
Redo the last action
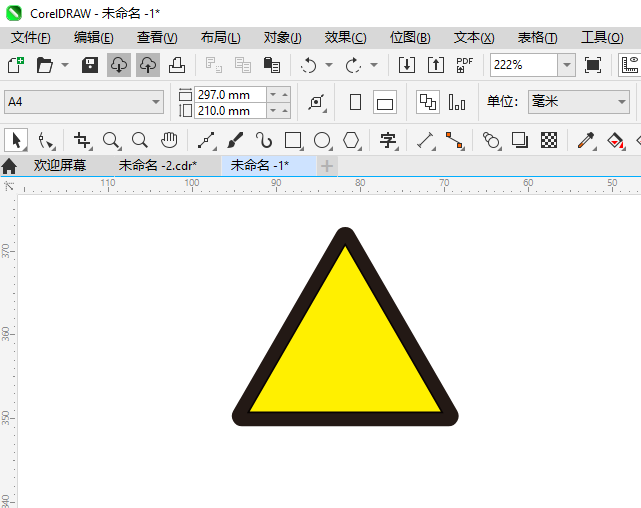tap(354, 65)
